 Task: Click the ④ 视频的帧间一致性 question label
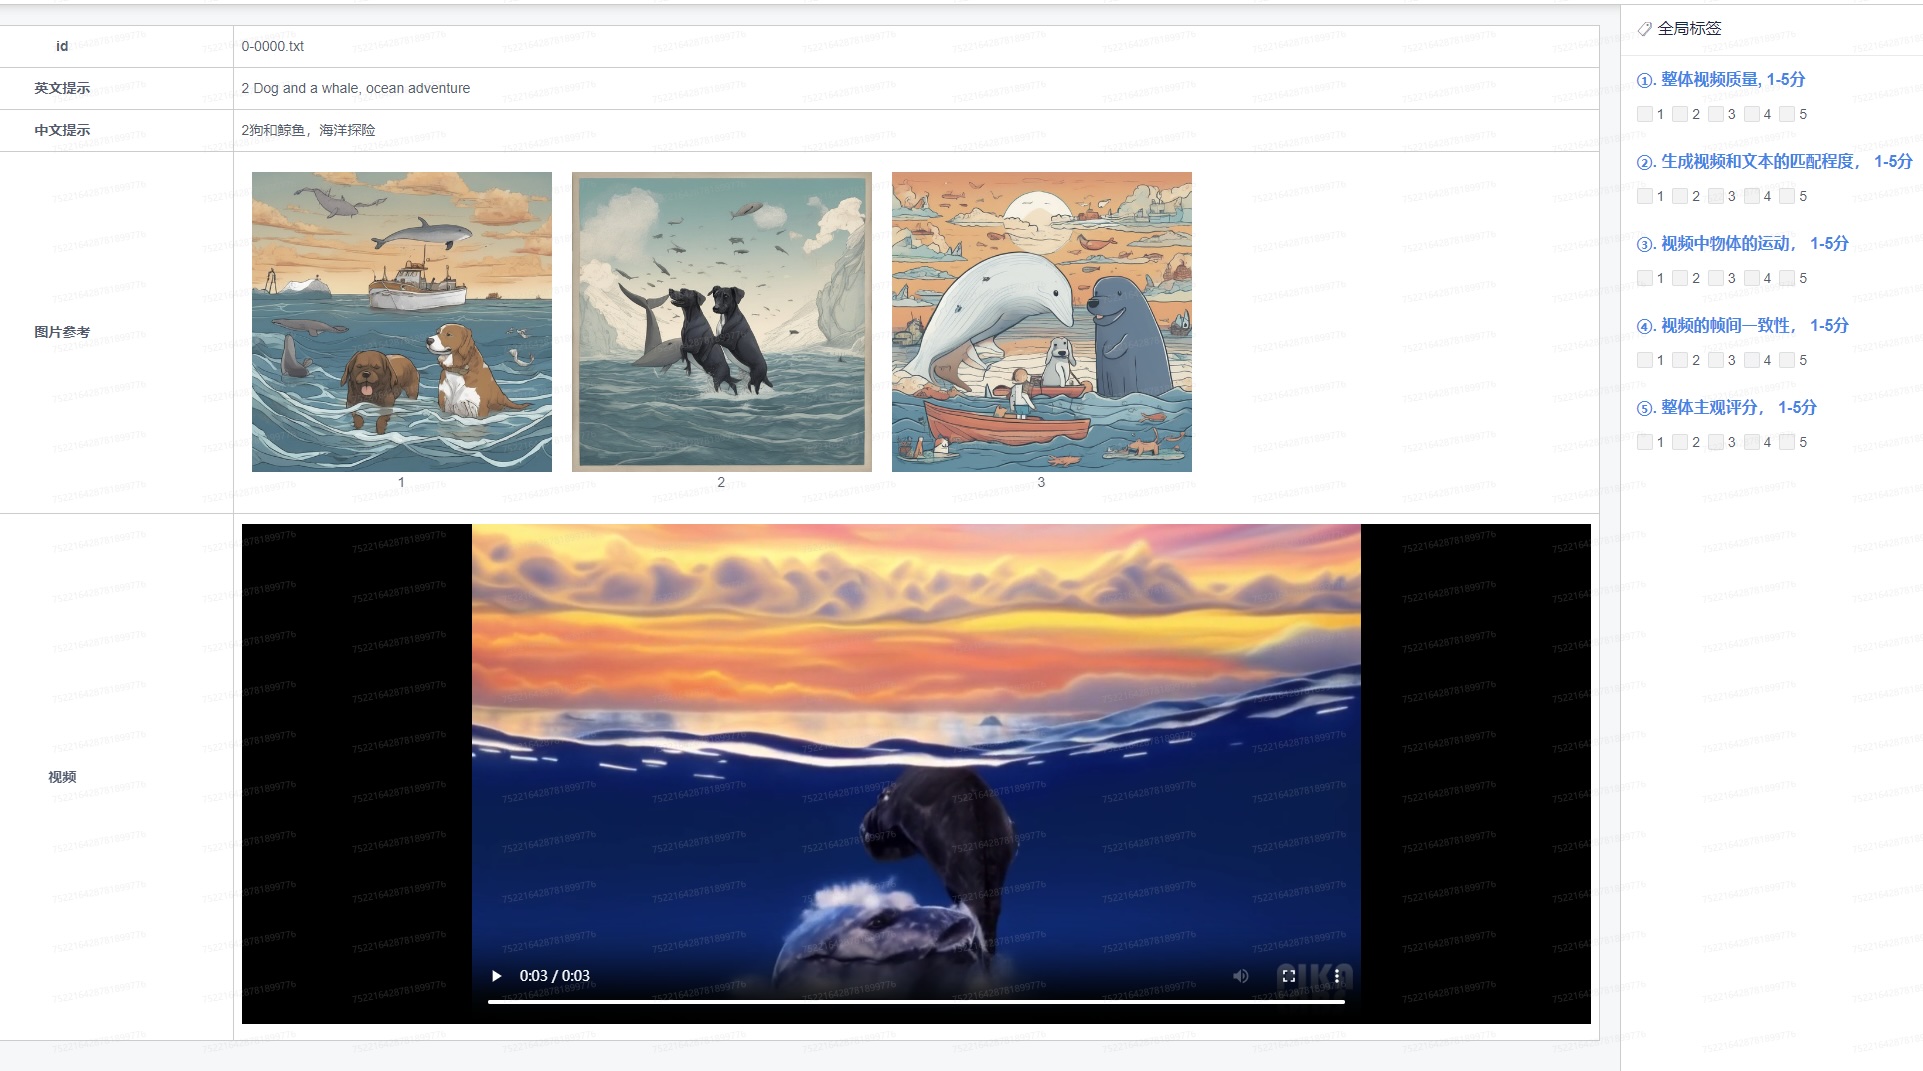[x=1743, y=325]
